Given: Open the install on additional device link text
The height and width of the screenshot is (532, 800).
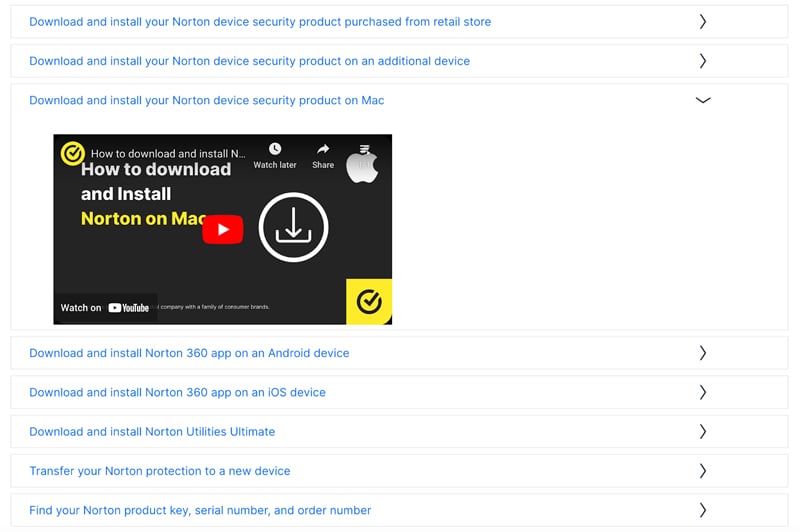Looking at the screenshot, I should [x=249, y=61].
